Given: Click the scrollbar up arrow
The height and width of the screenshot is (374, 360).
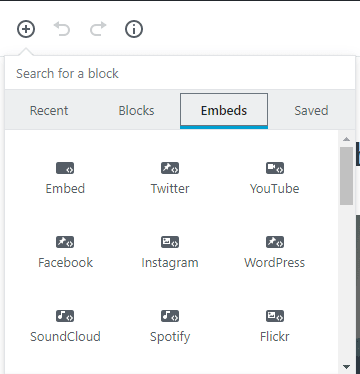Looking at the screenshot, I should (347, 139).
